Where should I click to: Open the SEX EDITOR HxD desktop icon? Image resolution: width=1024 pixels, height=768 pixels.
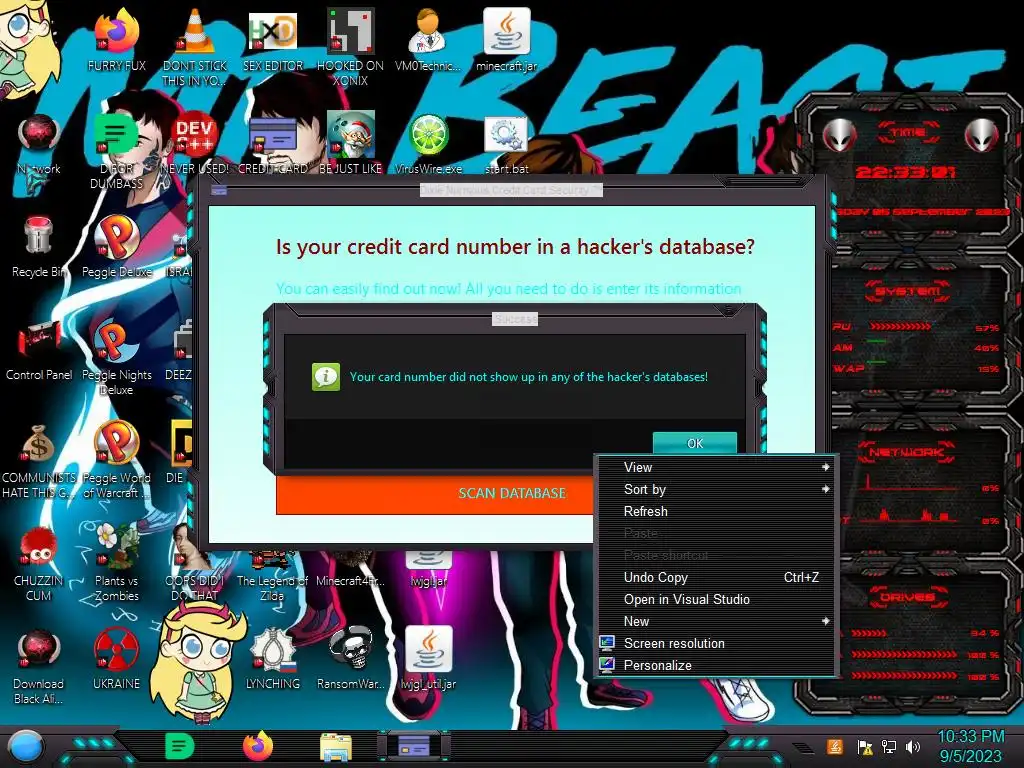click(x=273, y=33)
